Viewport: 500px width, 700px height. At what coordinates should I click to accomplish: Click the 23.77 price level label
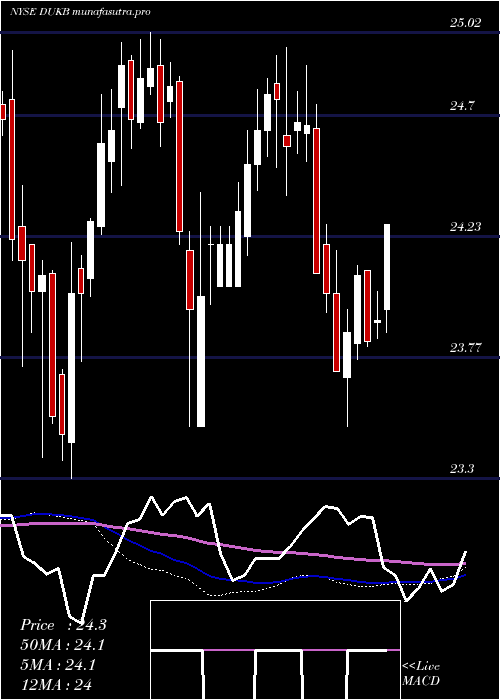tap(466, 347)
